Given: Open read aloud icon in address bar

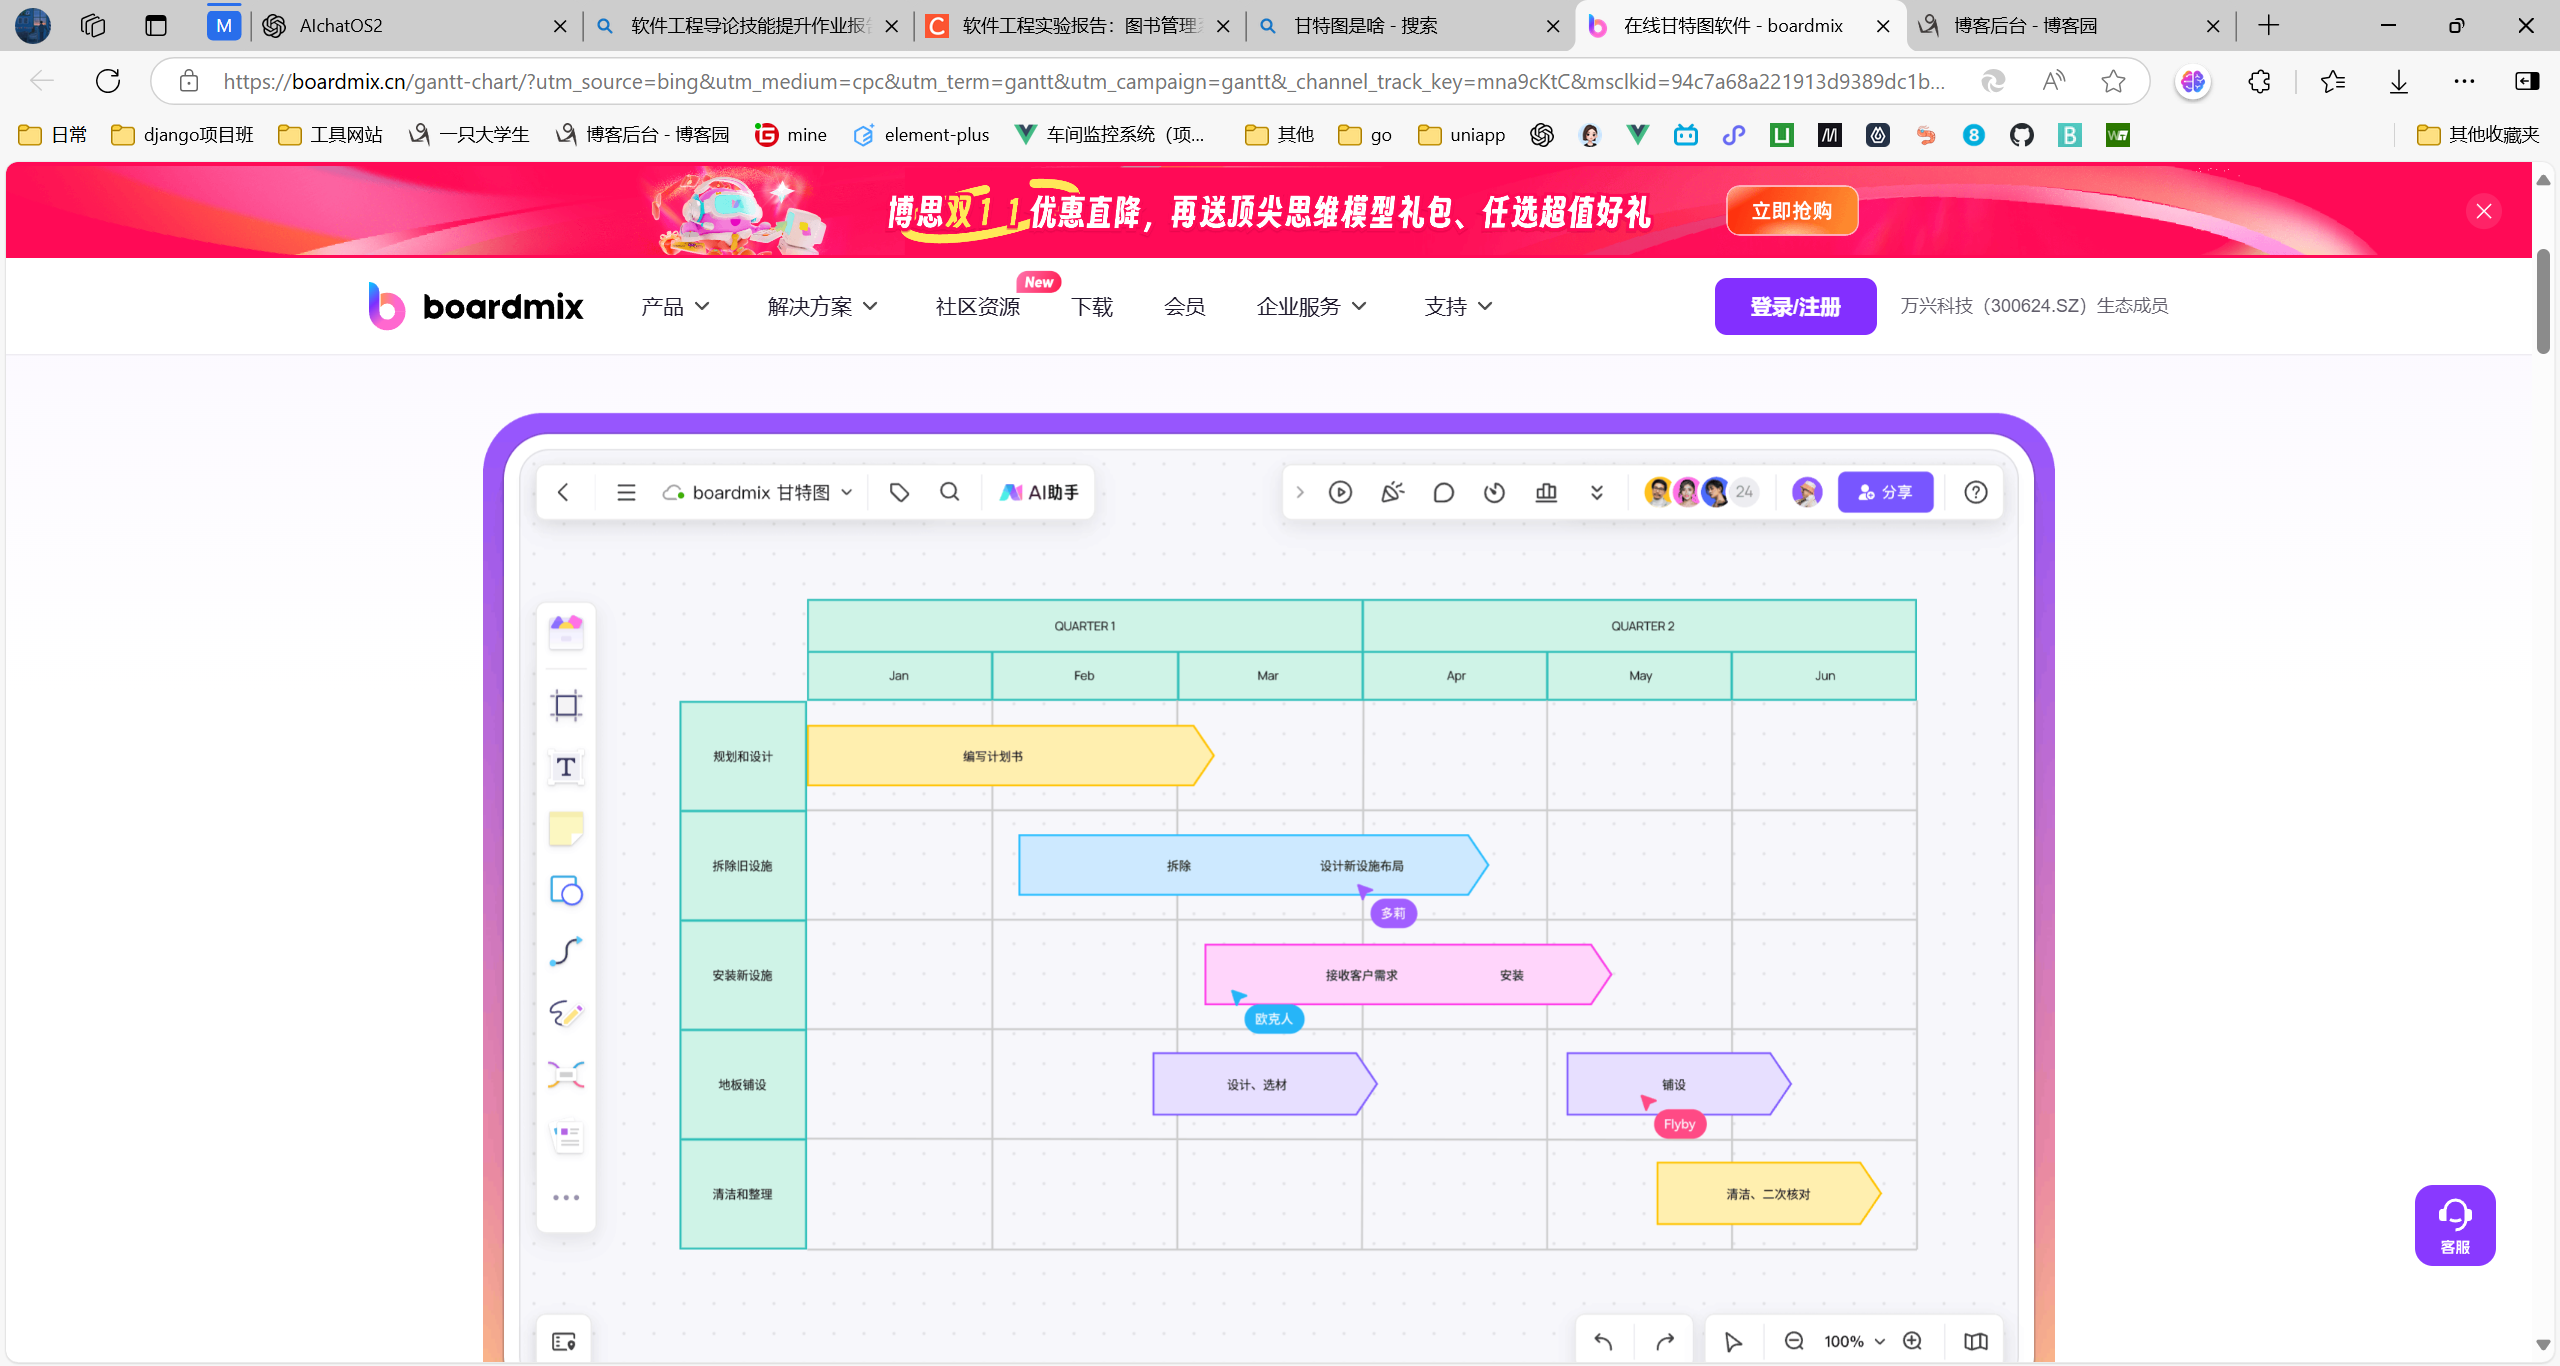Looking at the screenshot, I should point(2054,81).
